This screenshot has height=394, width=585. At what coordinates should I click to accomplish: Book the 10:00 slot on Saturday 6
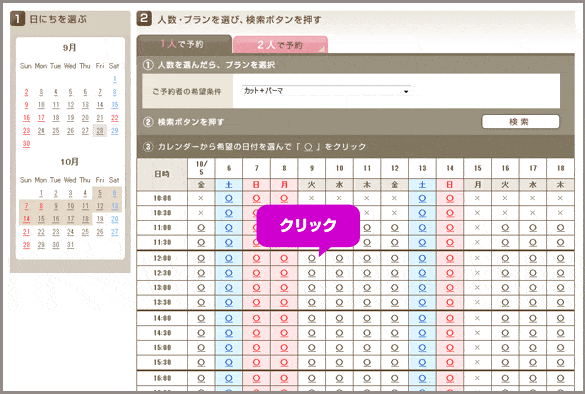[x=229, y=198]
